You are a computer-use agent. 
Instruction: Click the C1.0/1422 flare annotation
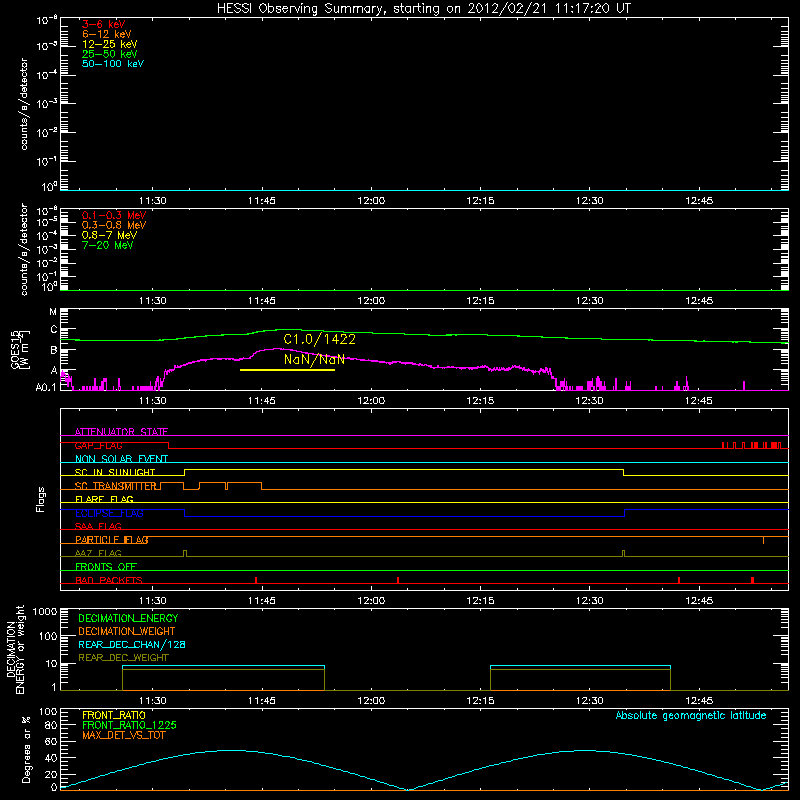(x=319, y=339)
